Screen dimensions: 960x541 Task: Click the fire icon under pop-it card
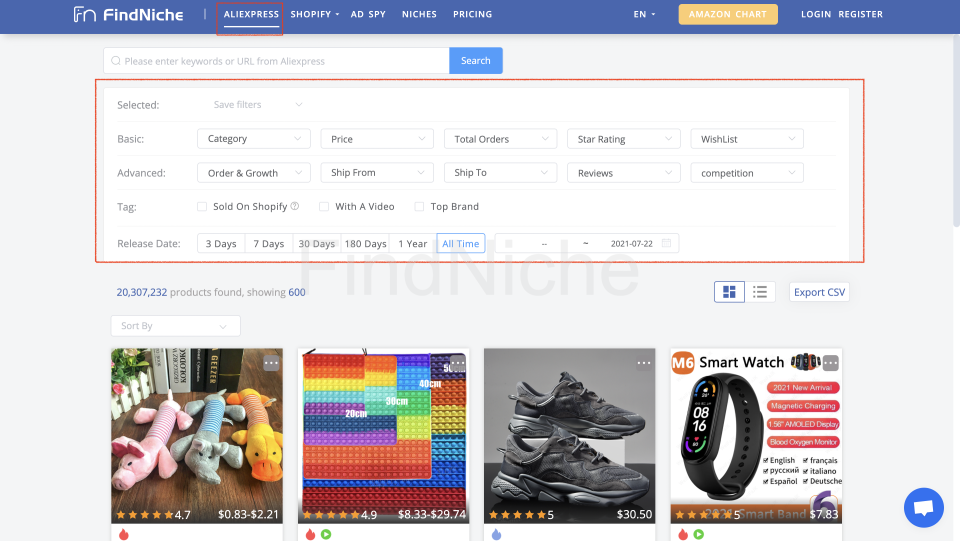(310, 534)
